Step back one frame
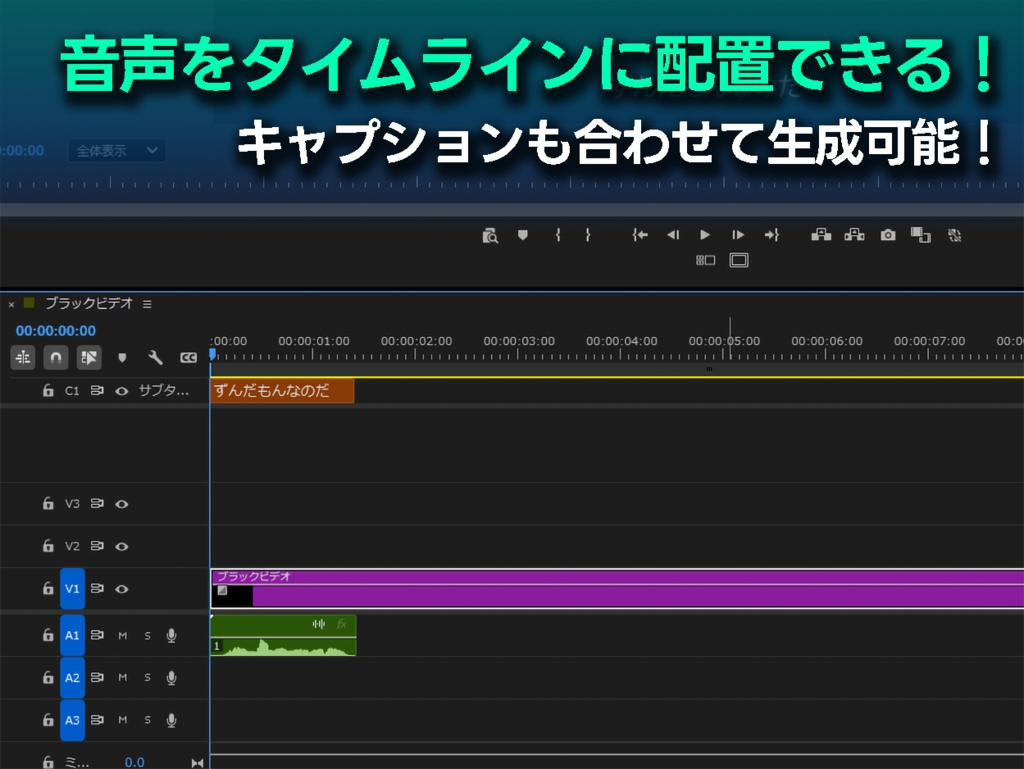 (673, 235)
